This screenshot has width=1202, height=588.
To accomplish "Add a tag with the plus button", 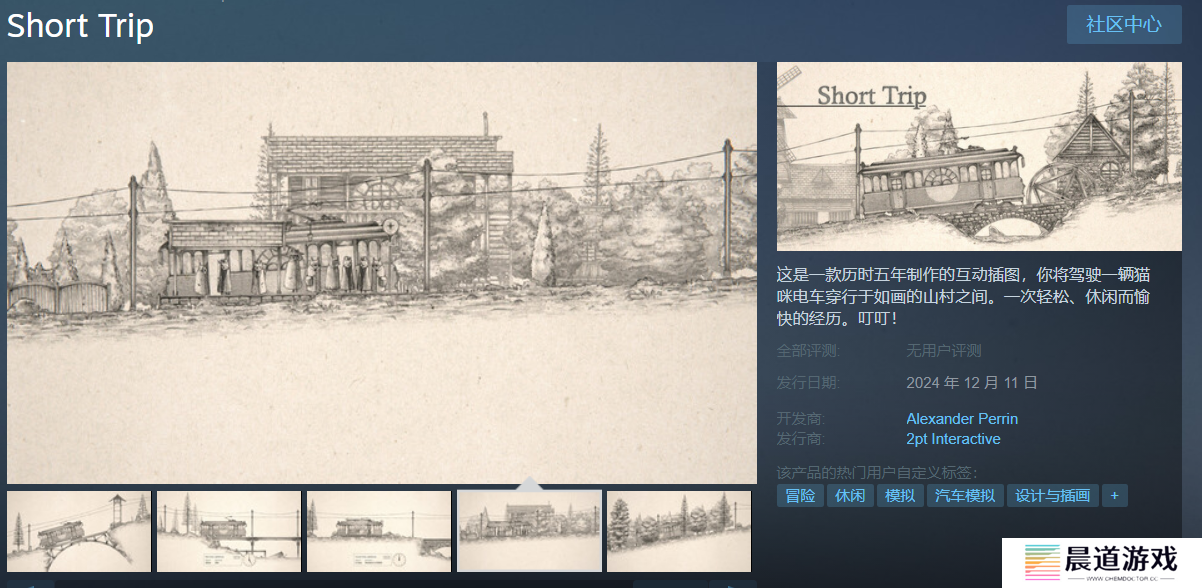I will (x=1115, y=496).
